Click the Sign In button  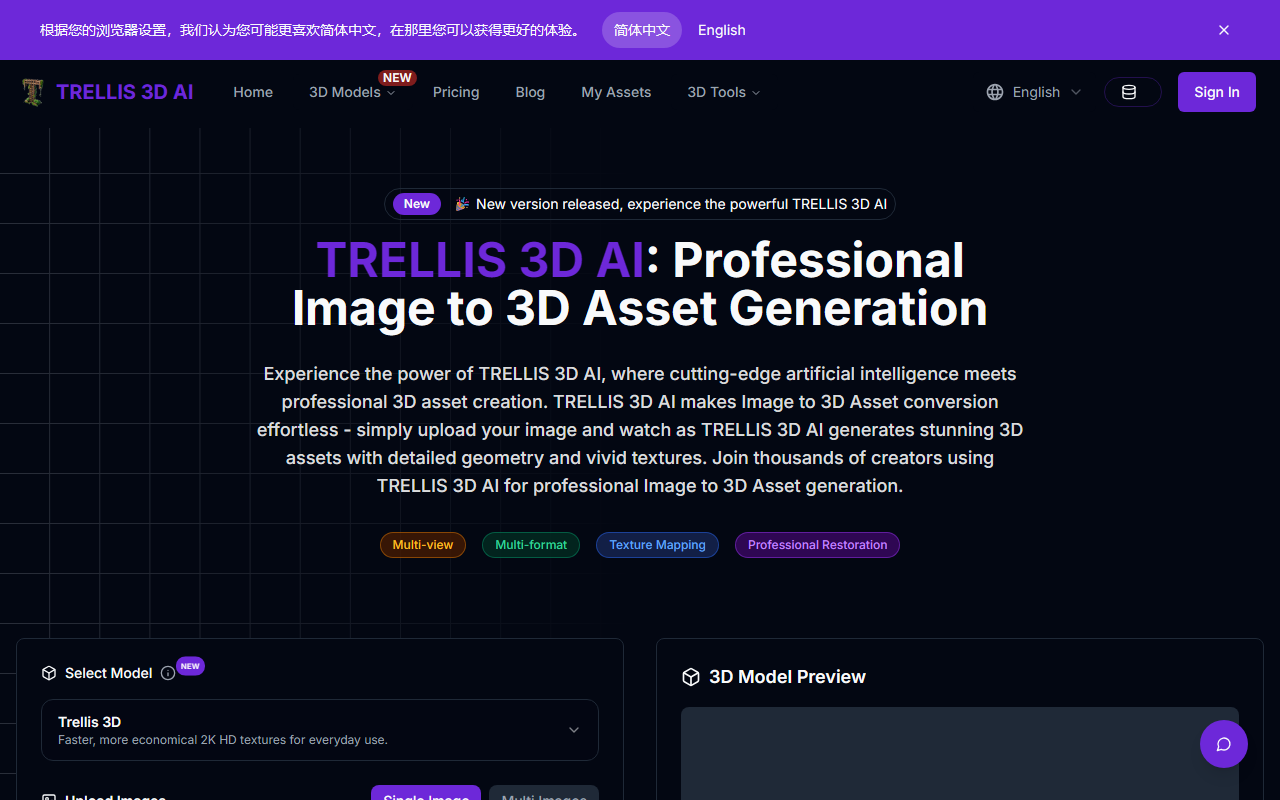(1217, 92)
